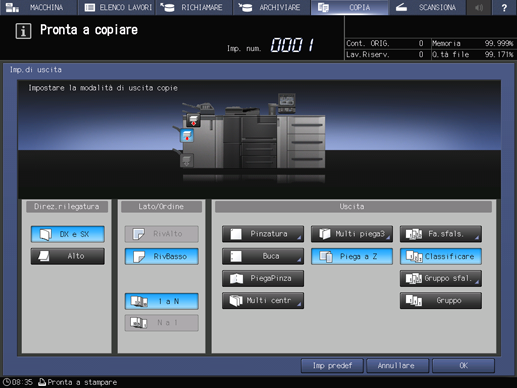
Task: Click the Piega a Z fold icon
Action: coord(326,256)
